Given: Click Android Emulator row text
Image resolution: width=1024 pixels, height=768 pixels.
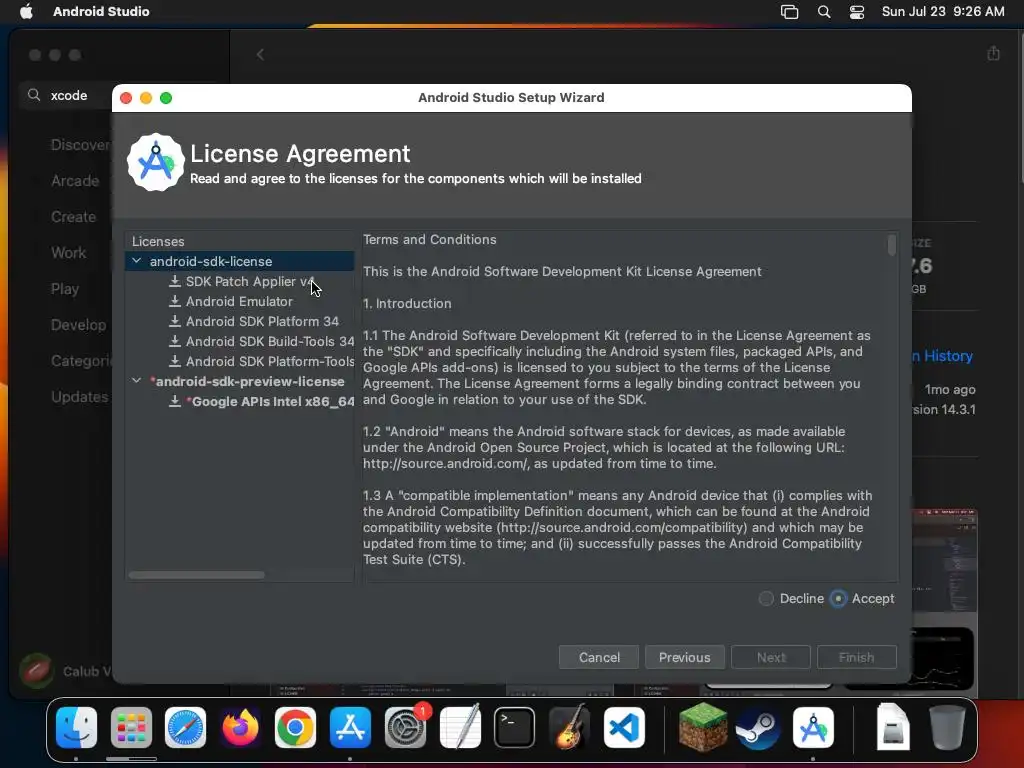Looking at the screenshot, I should [239, 301].
